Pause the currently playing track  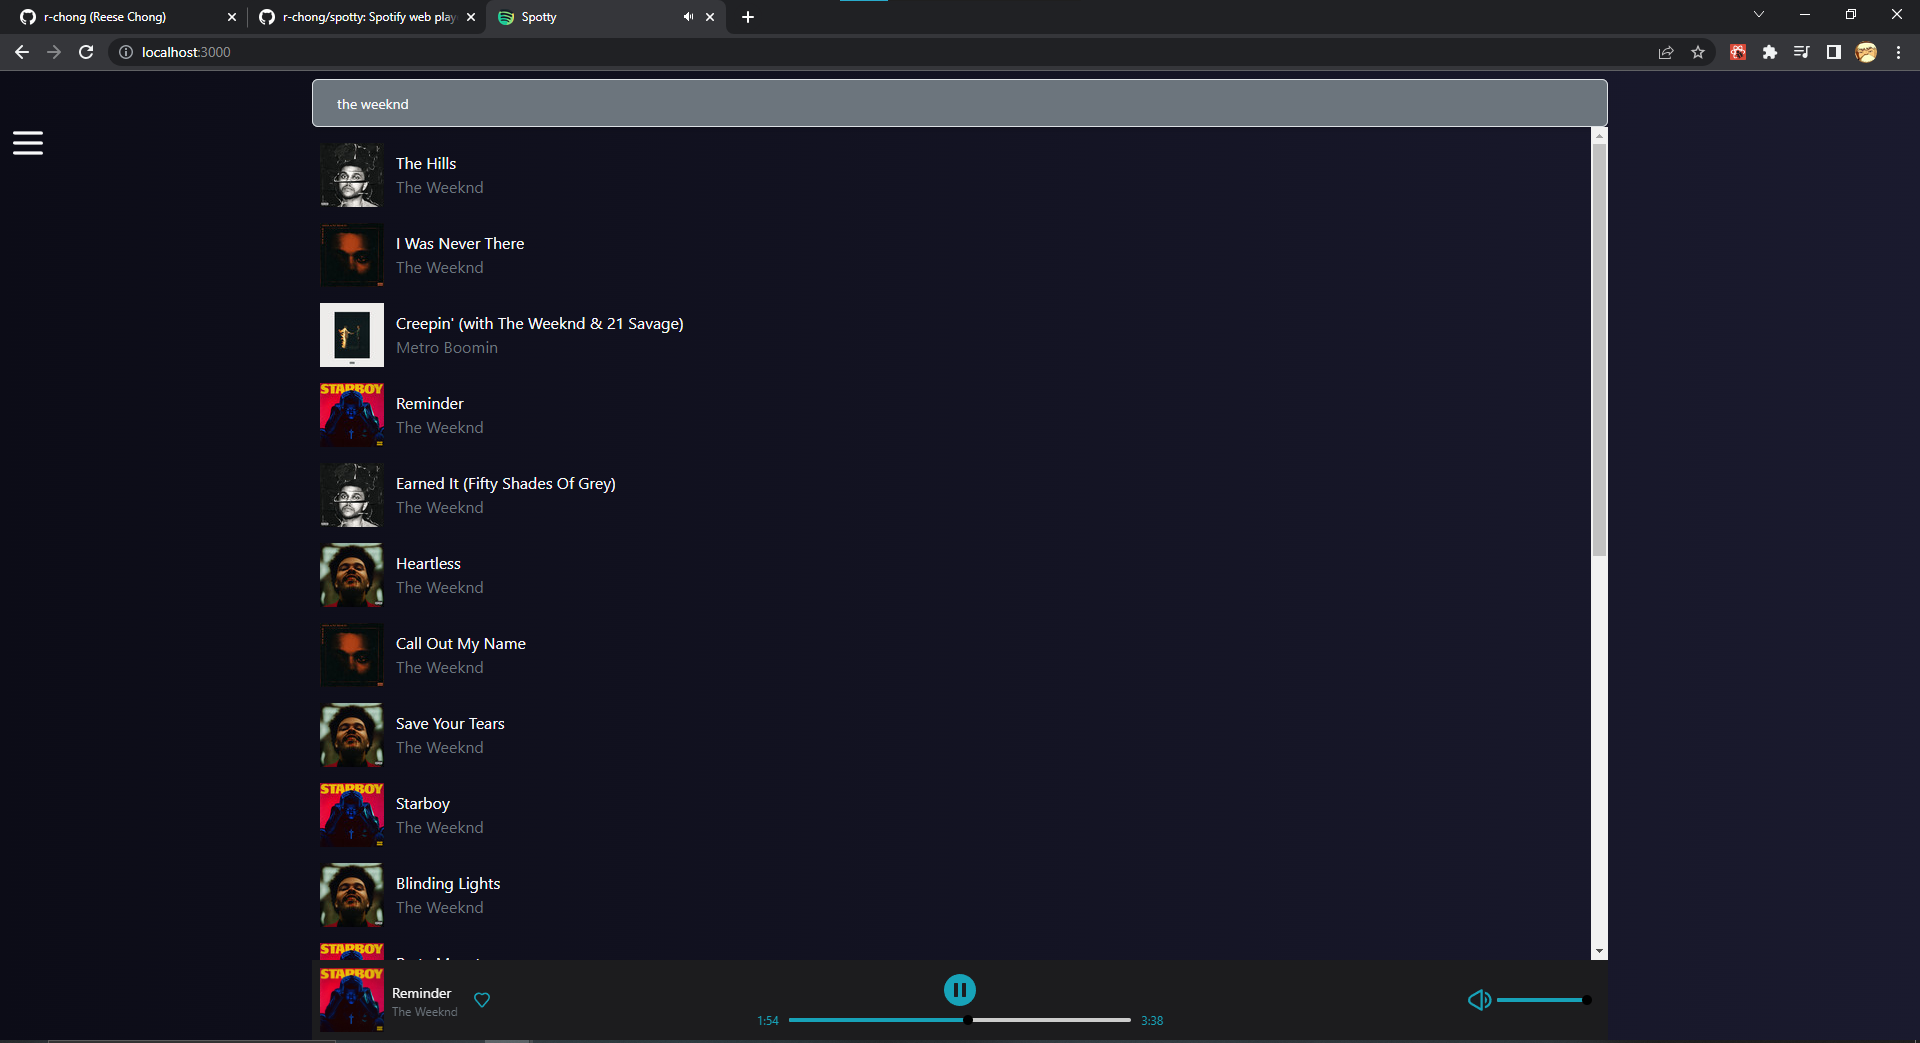[x=959, y=990]
